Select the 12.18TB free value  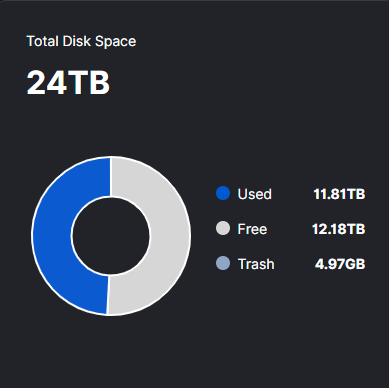click(339, 229)
